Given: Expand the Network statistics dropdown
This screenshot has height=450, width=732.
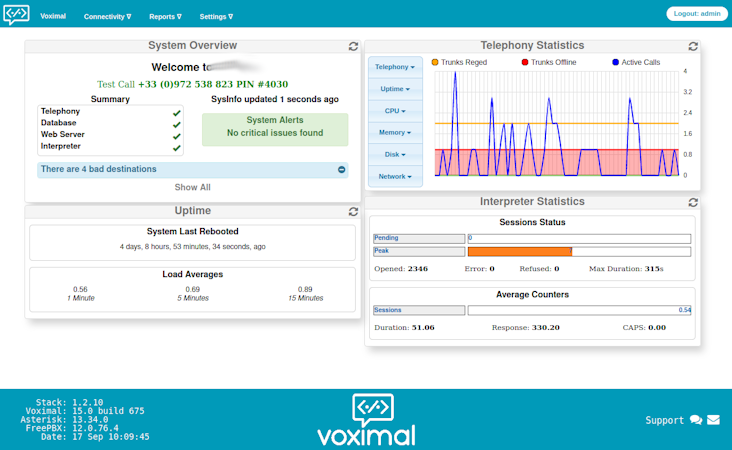Looking at the screenshot, I should coord(395,176).
